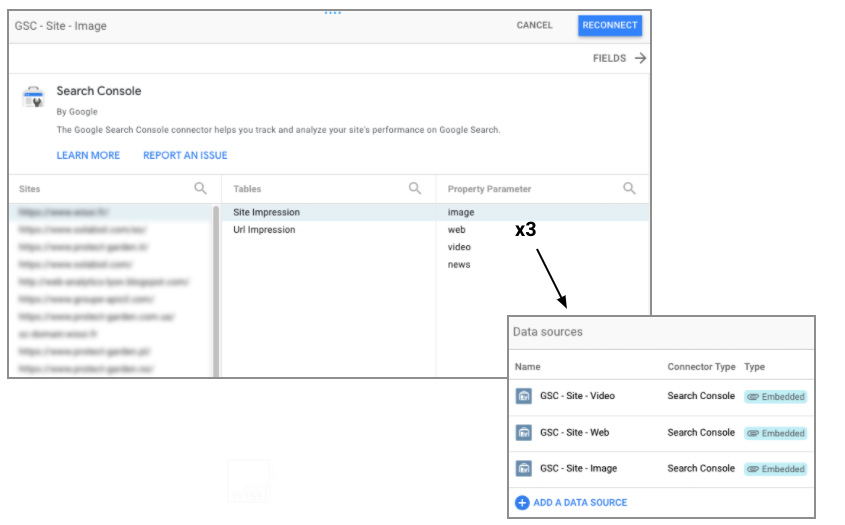Click the GSC - Site - Web data source icon
The image size is (845, 525).
point(523,433)
